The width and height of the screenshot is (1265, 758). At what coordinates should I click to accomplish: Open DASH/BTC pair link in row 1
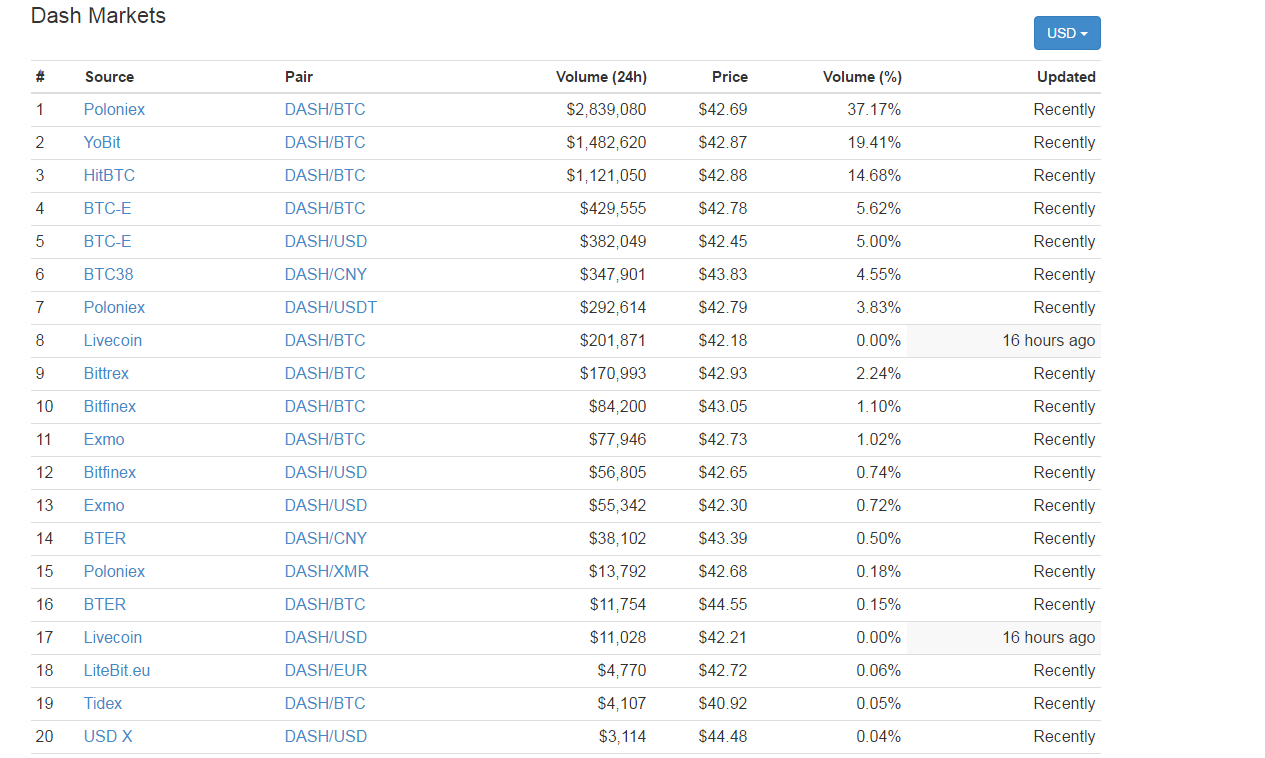[325, 109]
